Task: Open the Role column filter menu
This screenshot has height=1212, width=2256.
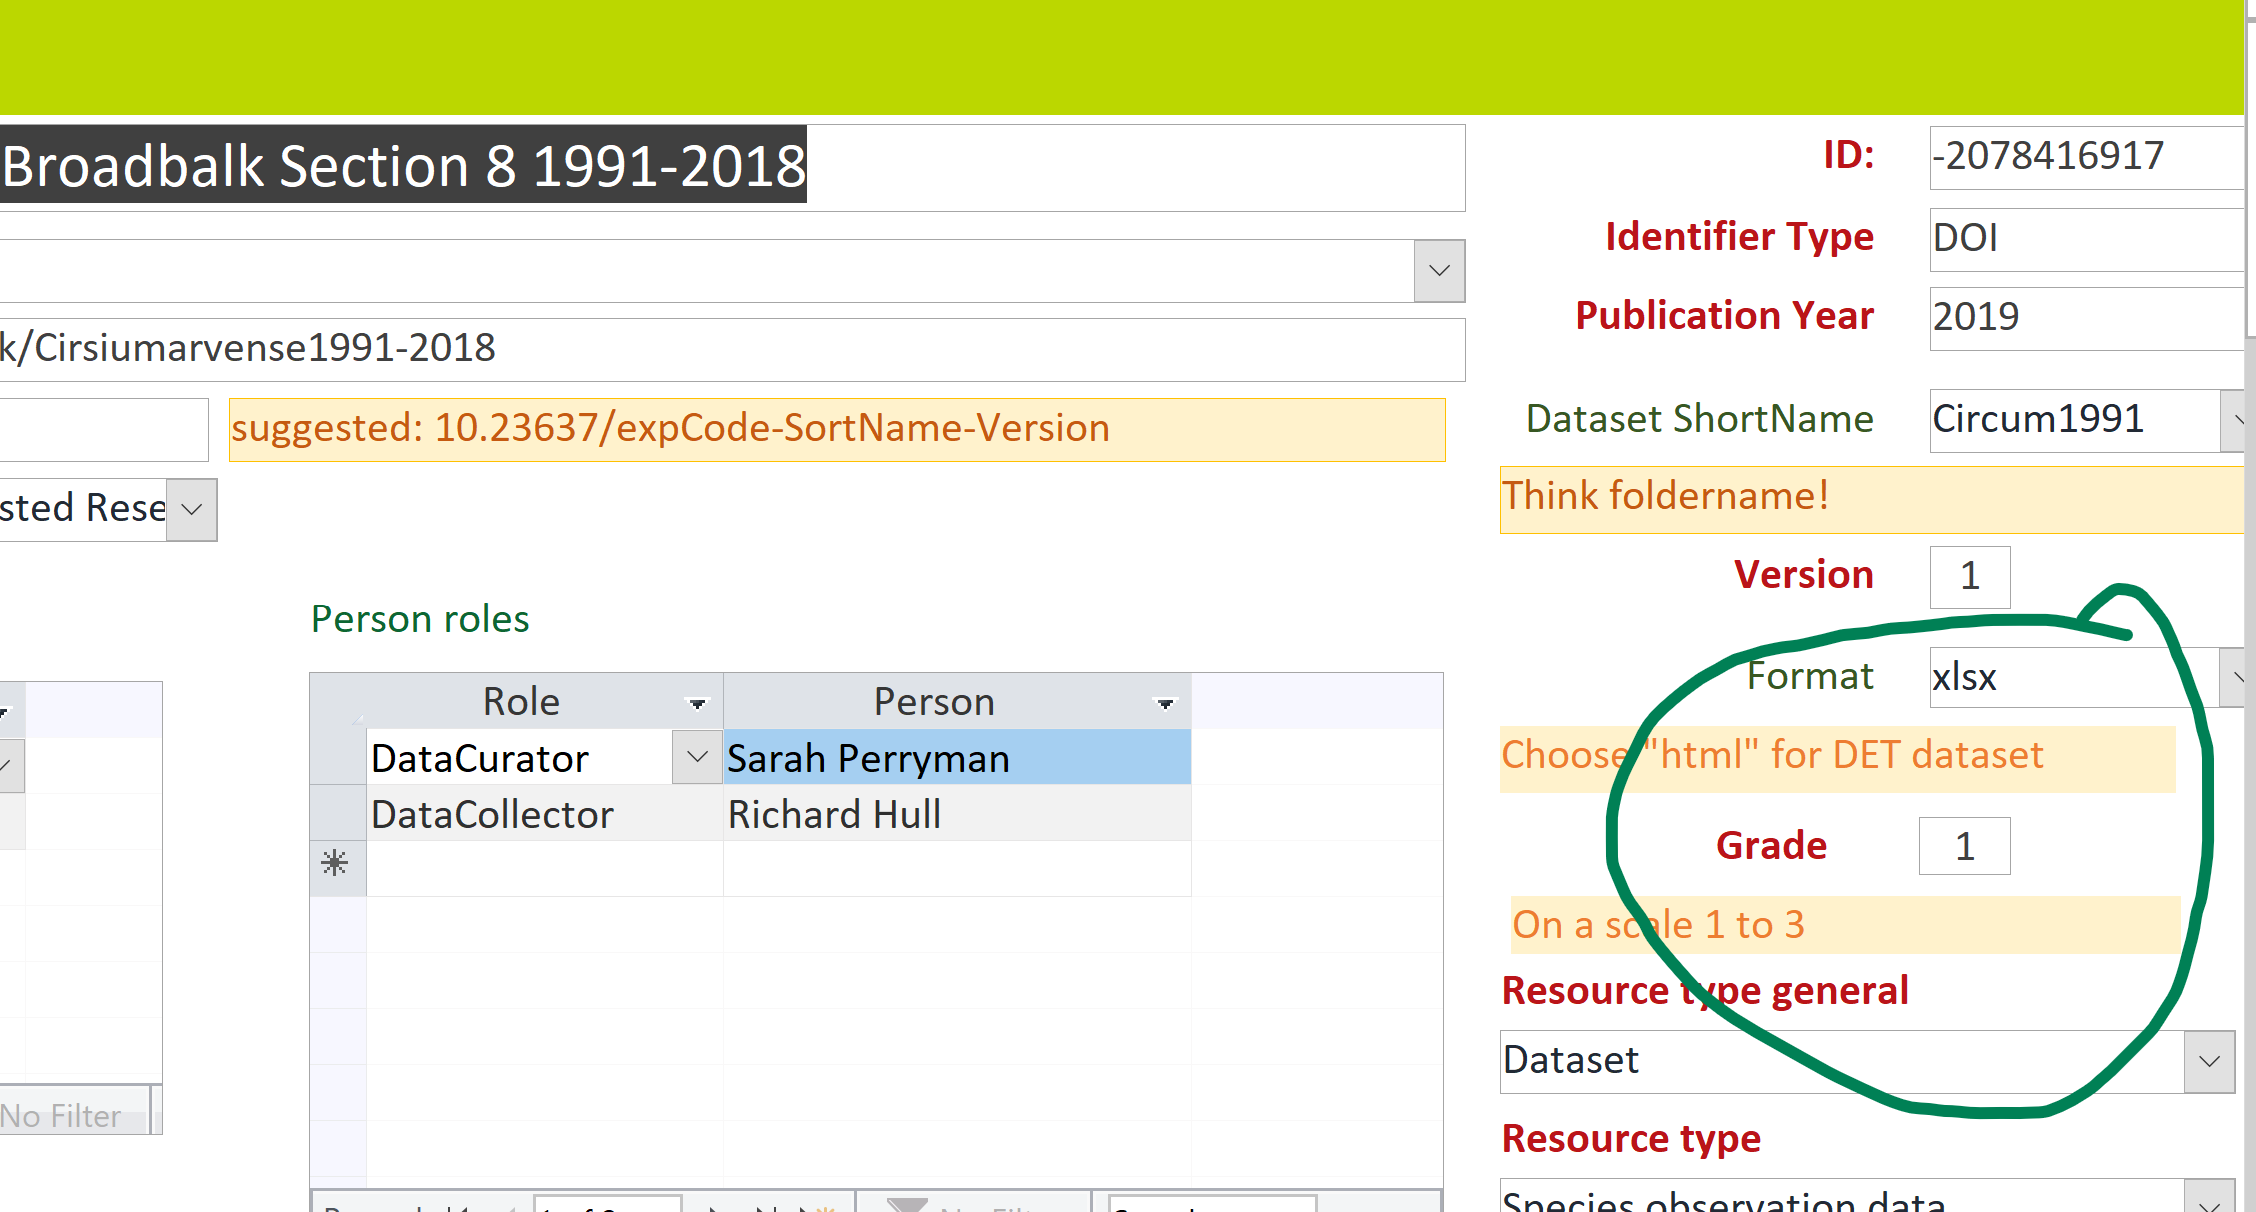Action: pyautogui.click(x=697, y=703)
